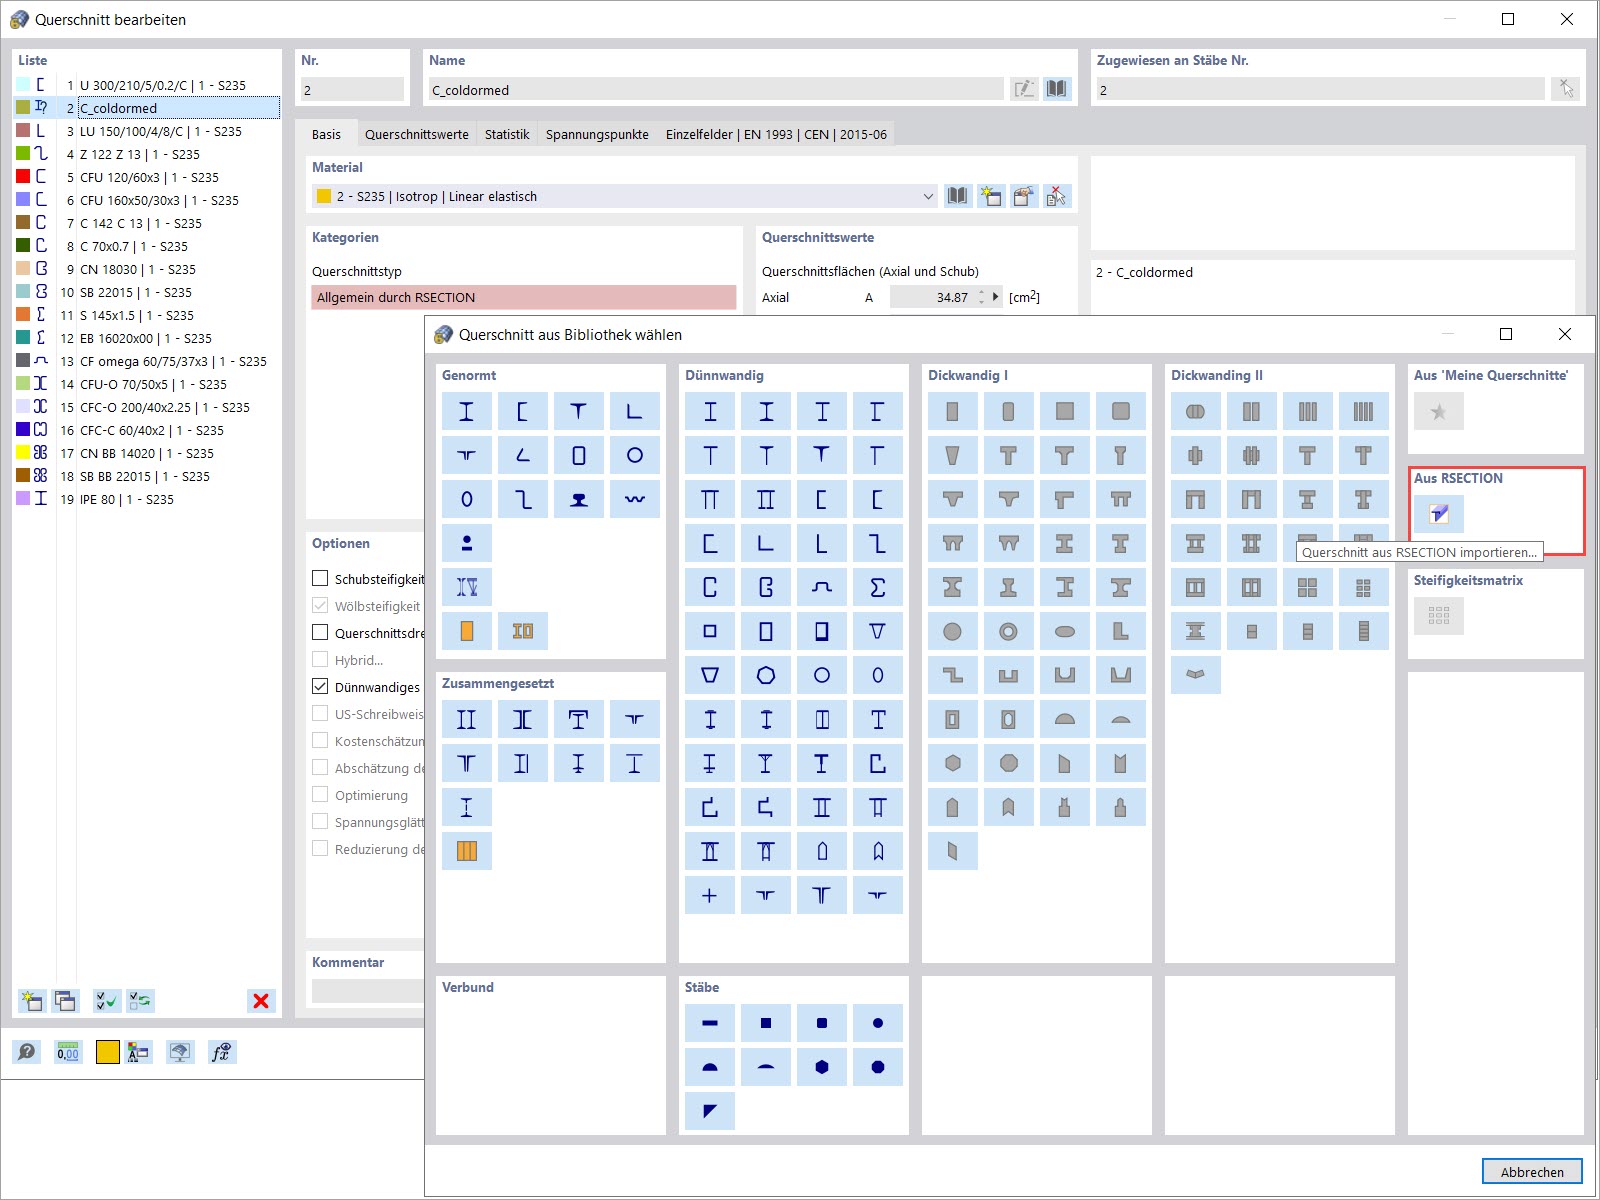This screenshot has width=1600, height=1200.
Task: Switch to the Statistik tab
Action: (507, 134)
